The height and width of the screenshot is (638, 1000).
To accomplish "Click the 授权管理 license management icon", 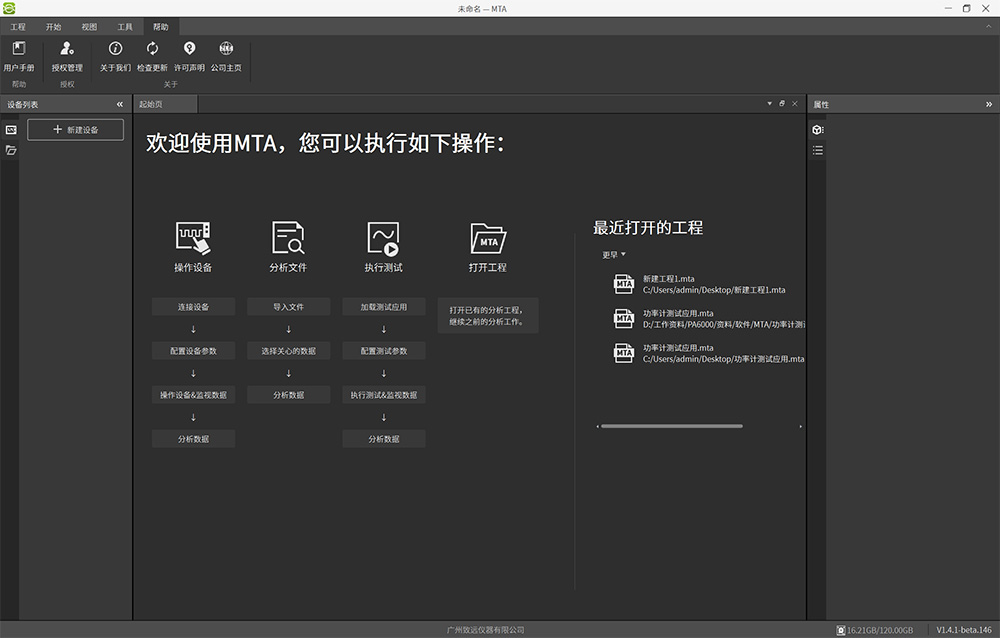I will pos(67,49).
